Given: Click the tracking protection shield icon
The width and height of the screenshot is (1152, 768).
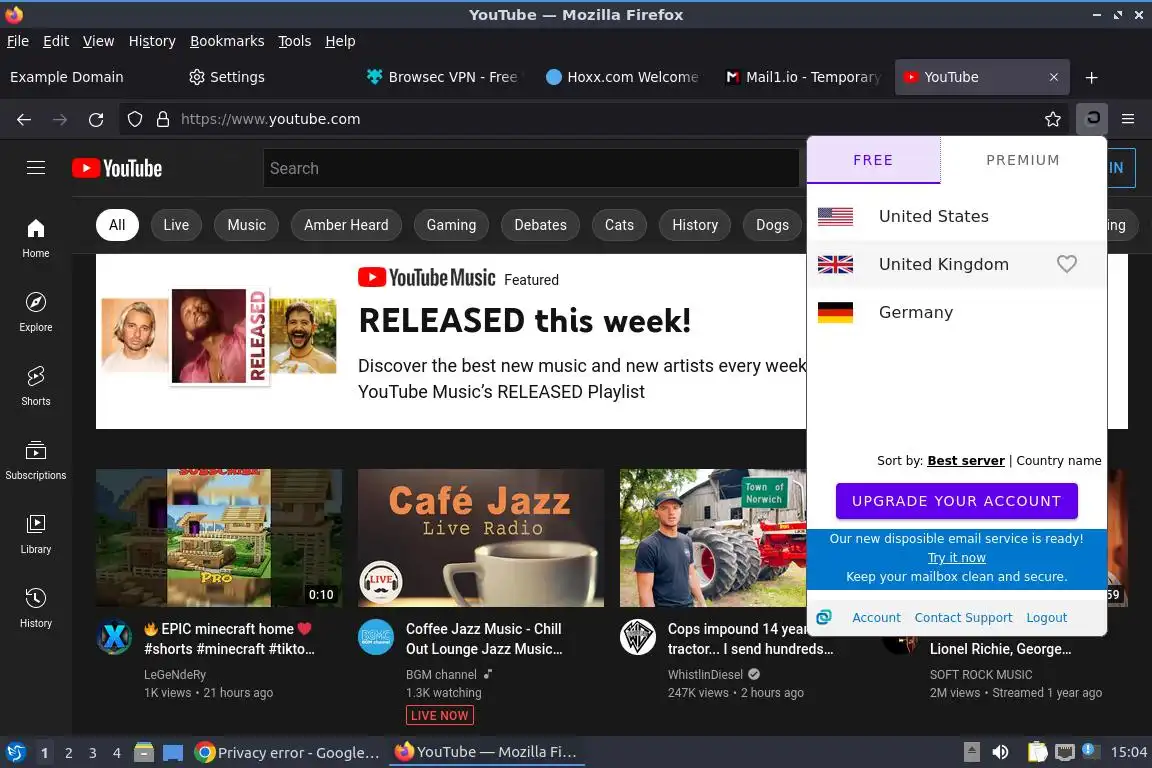Looking at the screenshot, I should click(134, 119).
